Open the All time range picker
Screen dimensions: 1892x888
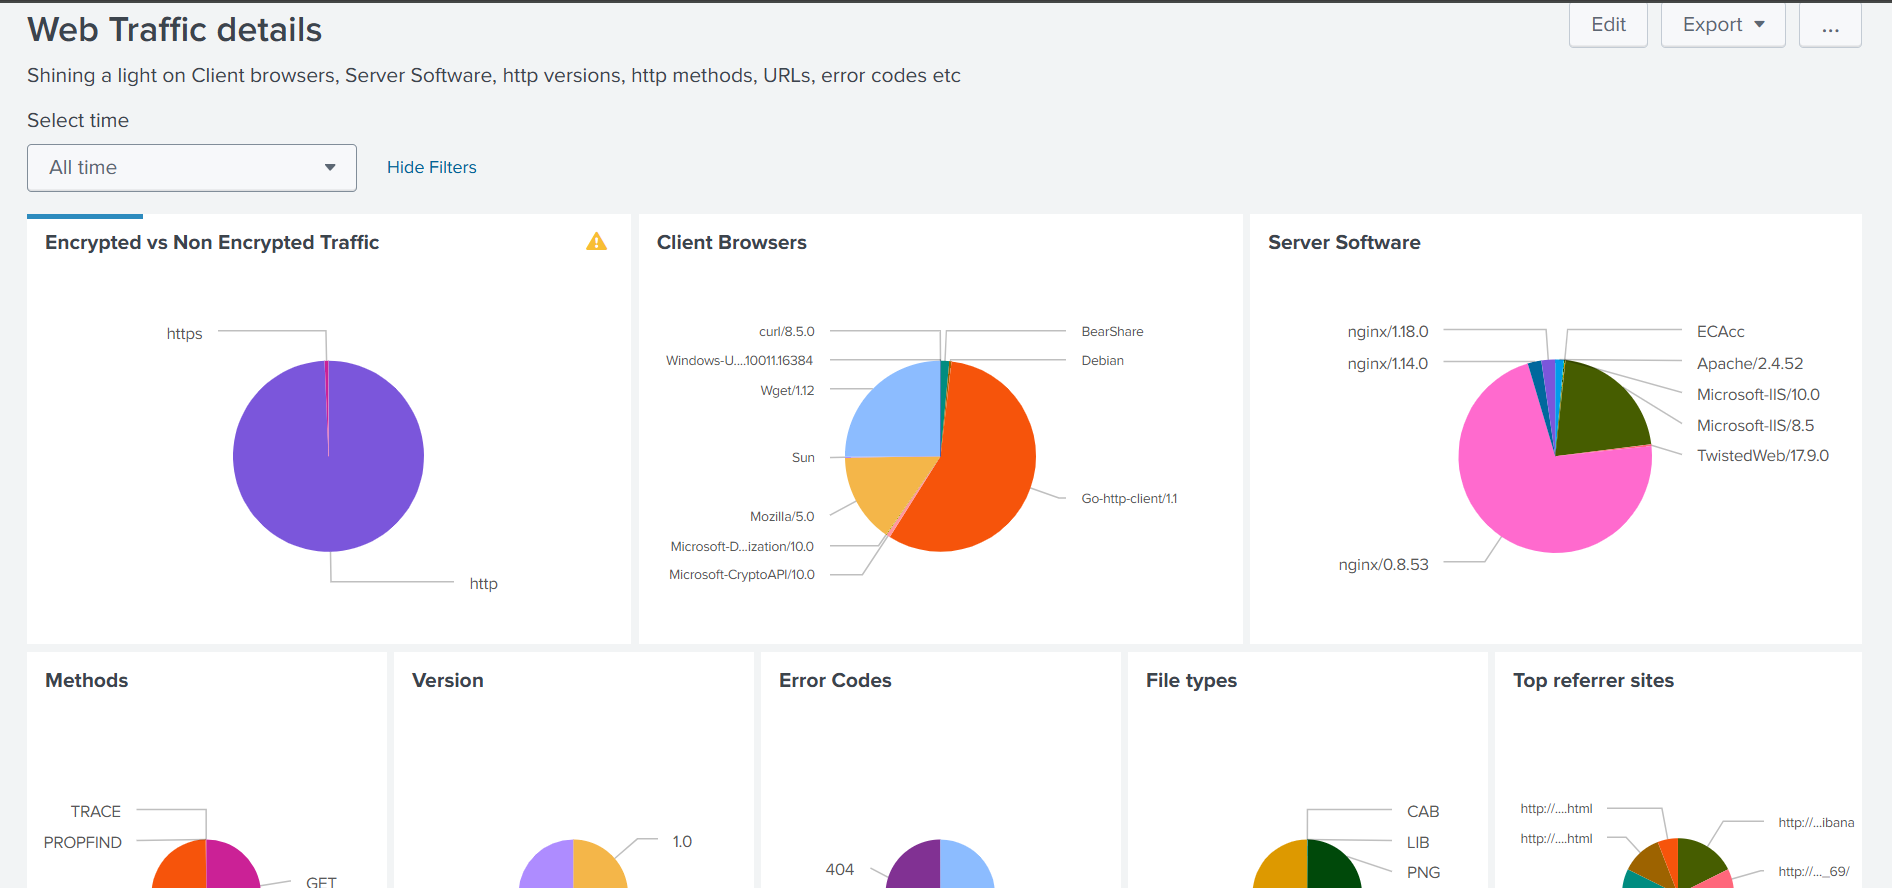tap(192, 168)
